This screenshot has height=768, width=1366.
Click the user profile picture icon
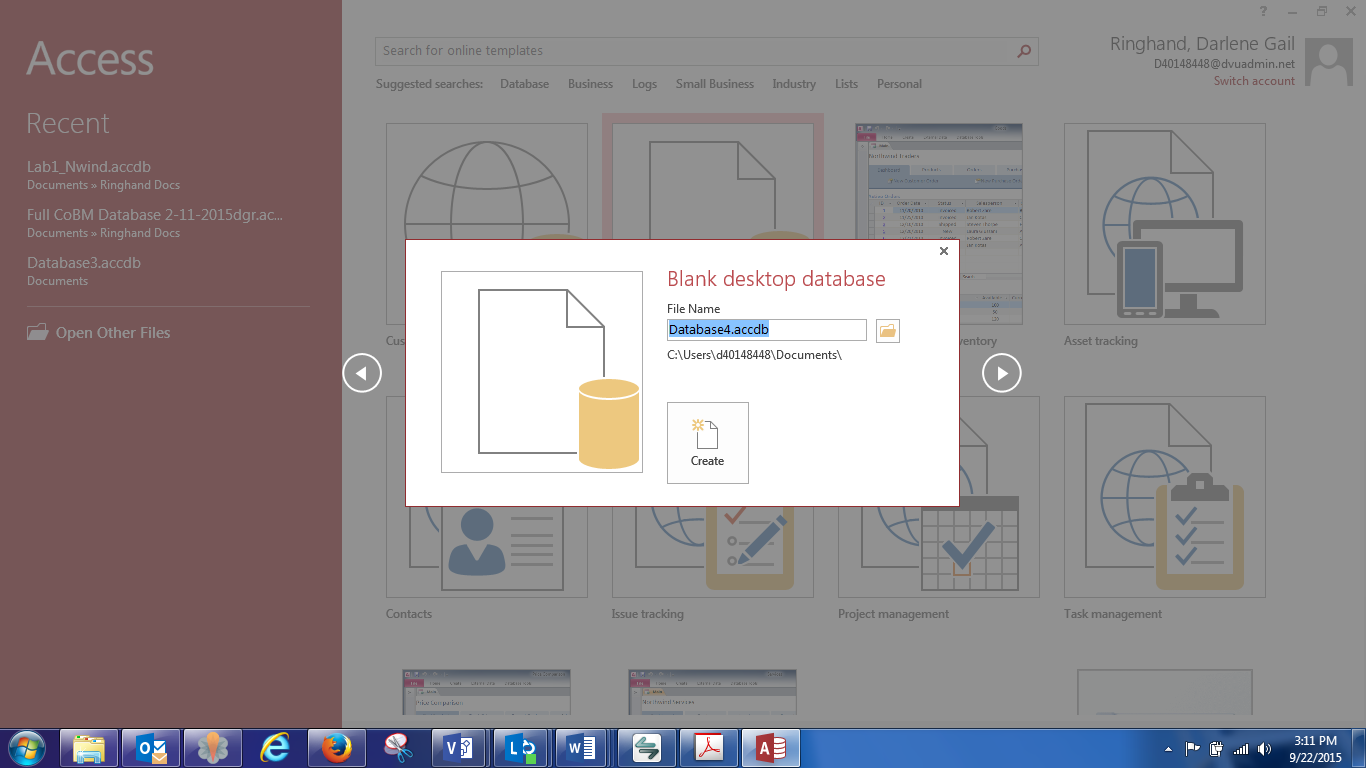pyautogui.click(x=1329, y=66)
